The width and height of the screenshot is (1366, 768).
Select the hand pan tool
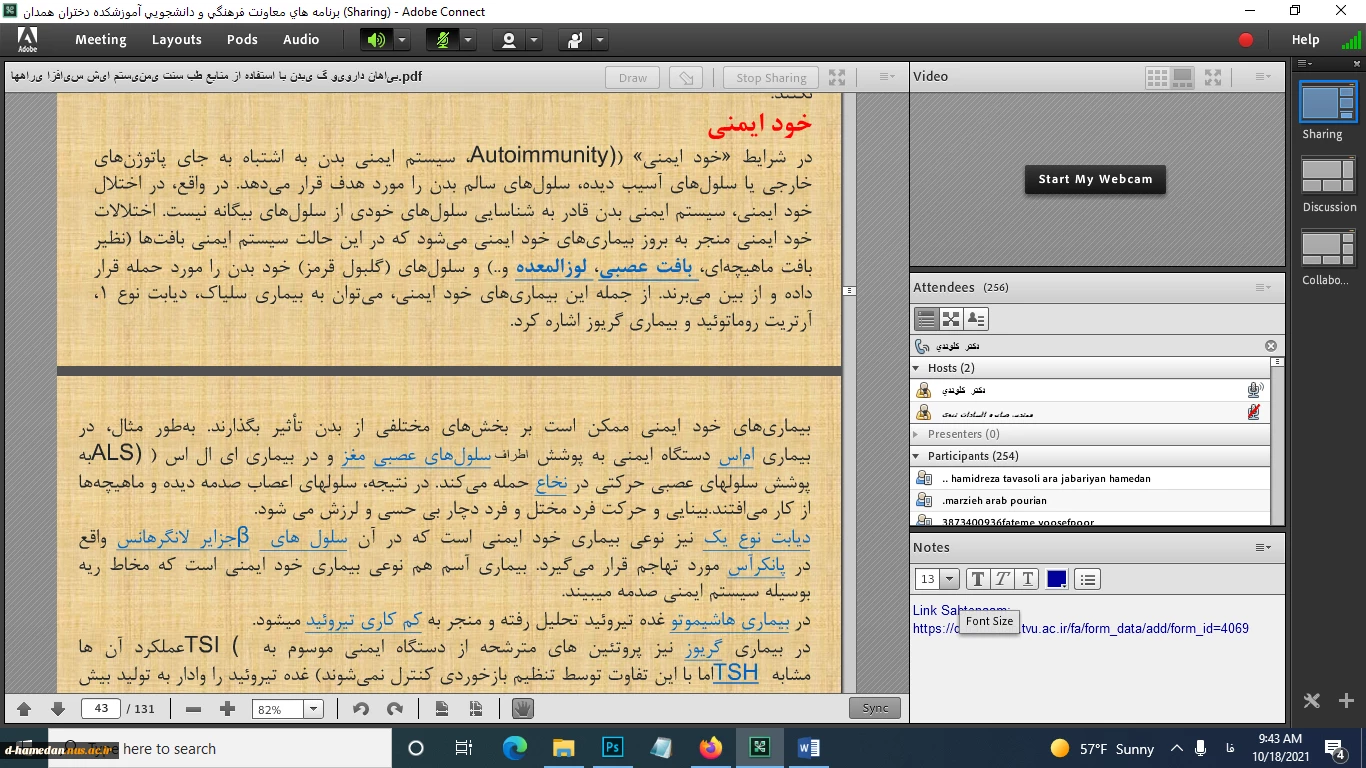[522, 709]
